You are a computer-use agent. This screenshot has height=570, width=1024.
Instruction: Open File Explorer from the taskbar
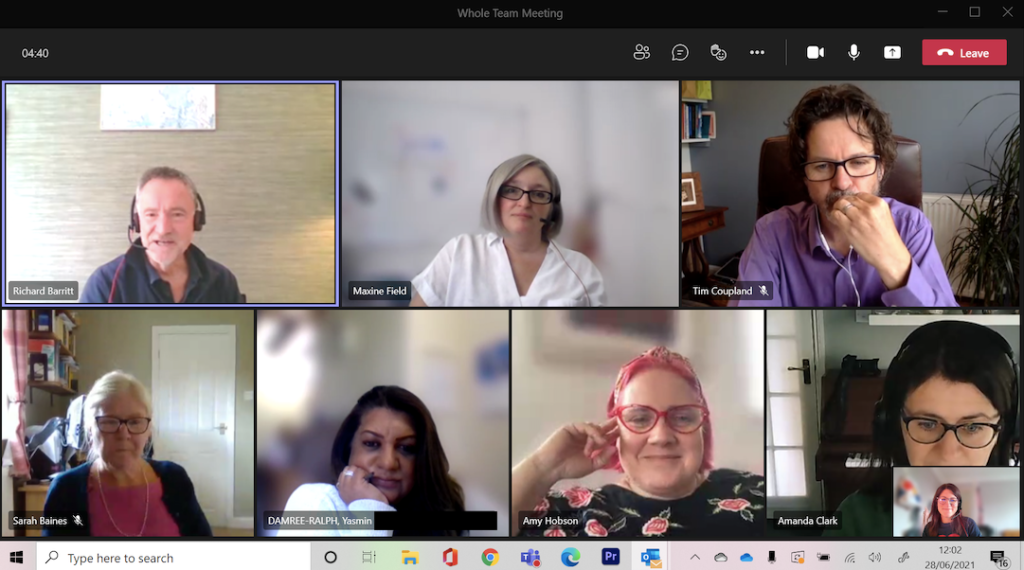pos(409,557)
